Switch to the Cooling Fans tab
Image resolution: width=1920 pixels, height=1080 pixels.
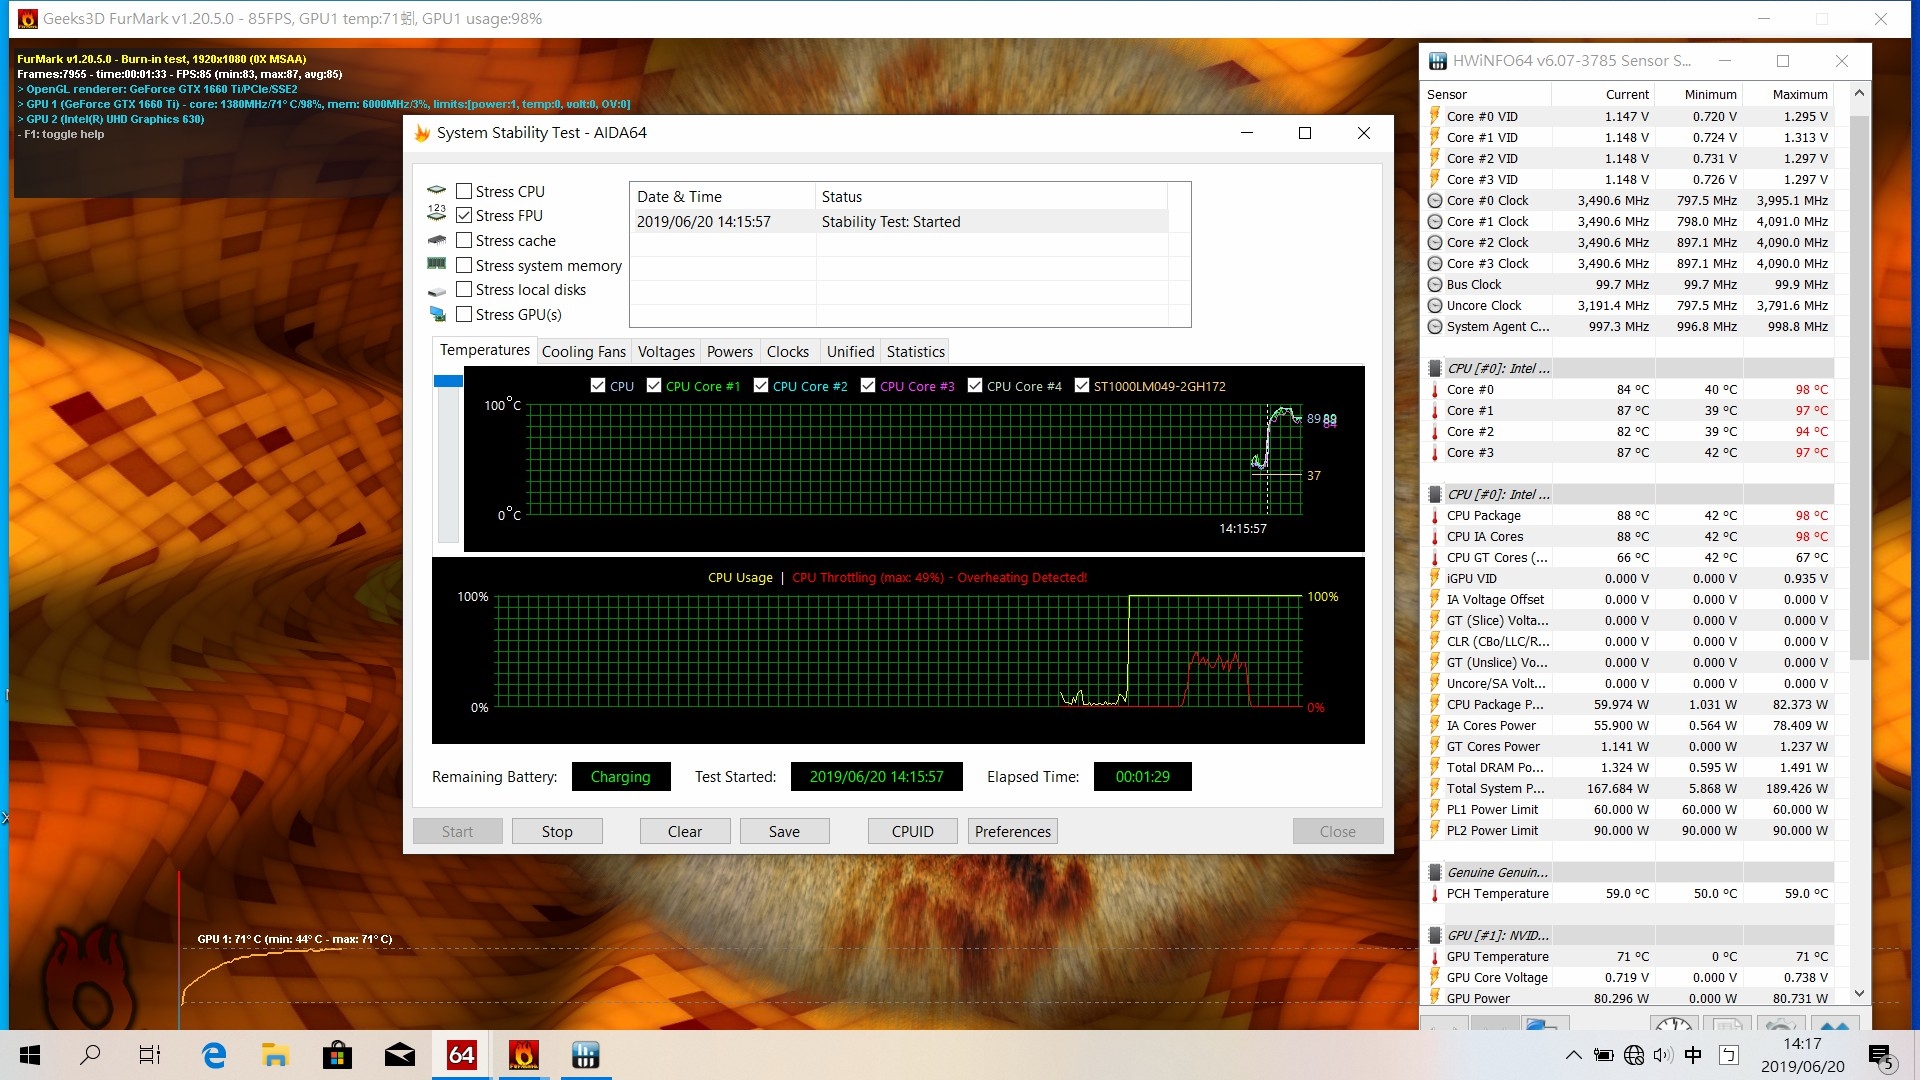(584, 352)
